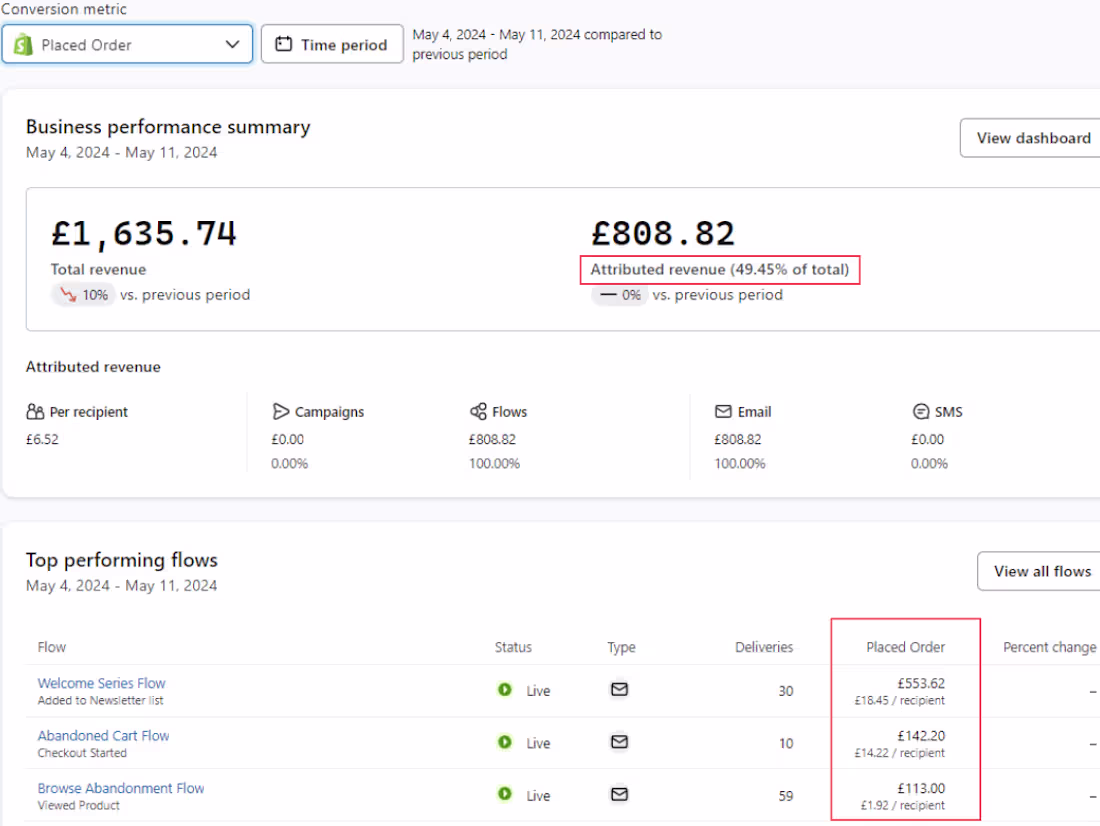
Task: Click the View dashboard button
Action: pos(1034,138)
